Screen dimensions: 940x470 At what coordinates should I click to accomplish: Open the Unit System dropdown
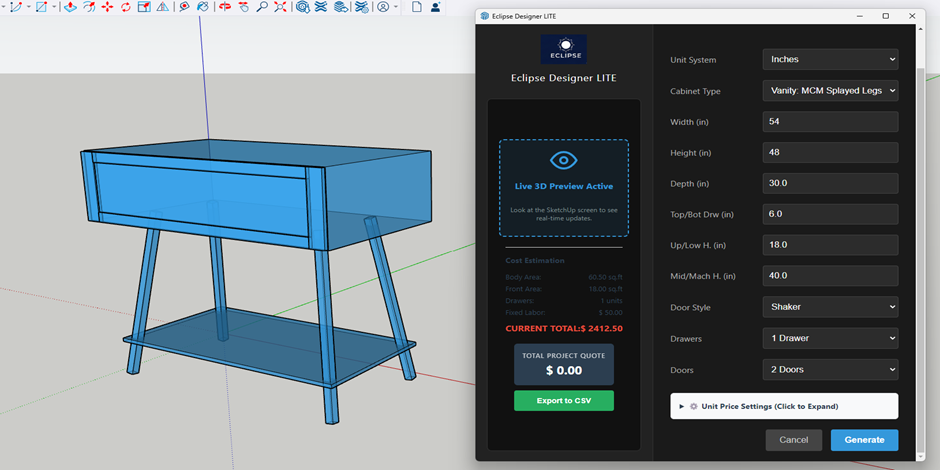(830, 59)
